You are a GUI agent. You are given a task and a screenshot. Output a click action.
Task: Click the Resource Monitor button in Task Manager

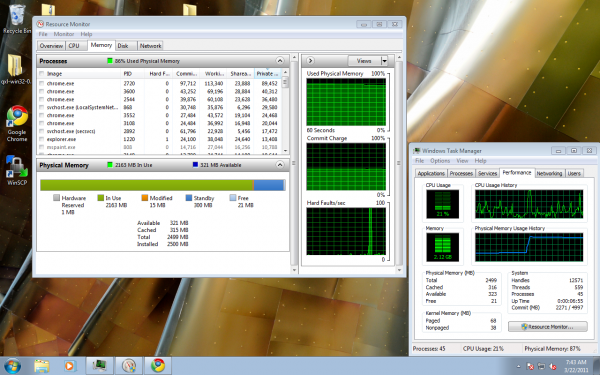548,327
